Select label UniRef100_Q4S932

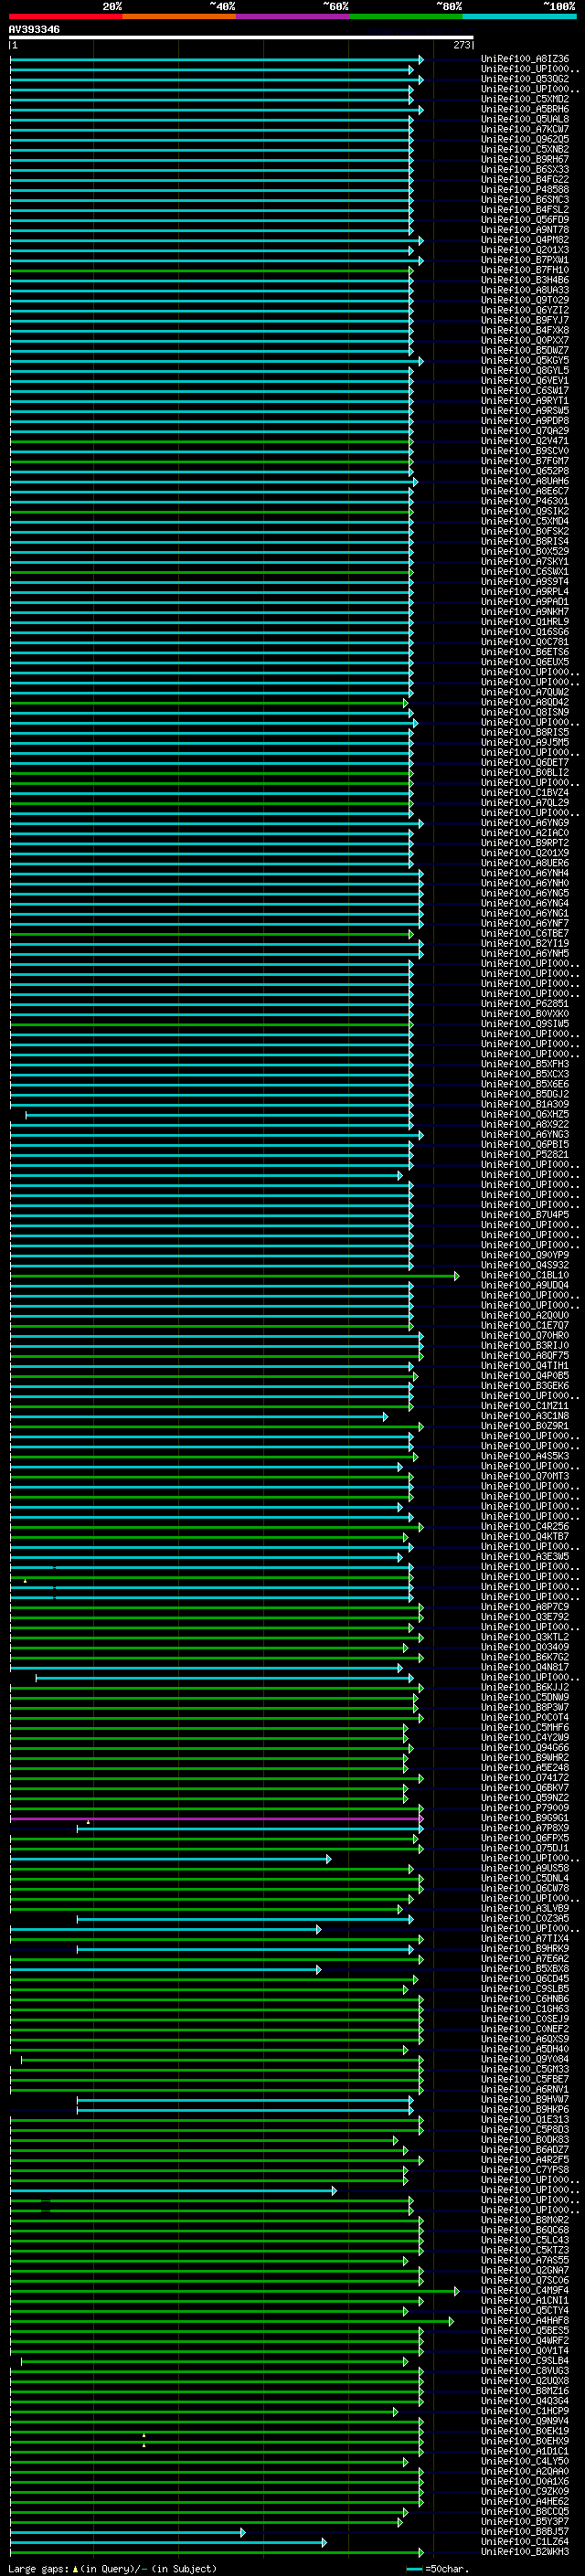coord(525,1265)
